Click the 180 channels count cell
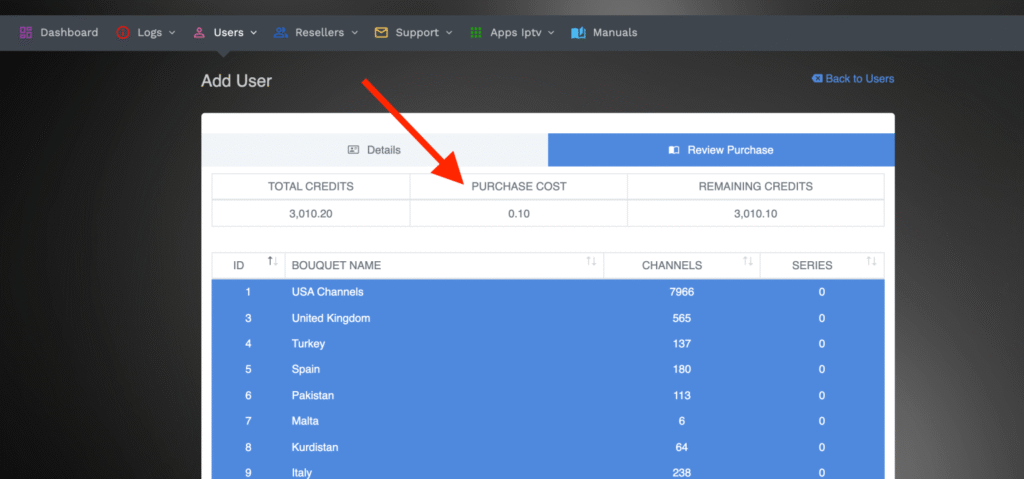 pyautogui.click(x=682, y=369)
